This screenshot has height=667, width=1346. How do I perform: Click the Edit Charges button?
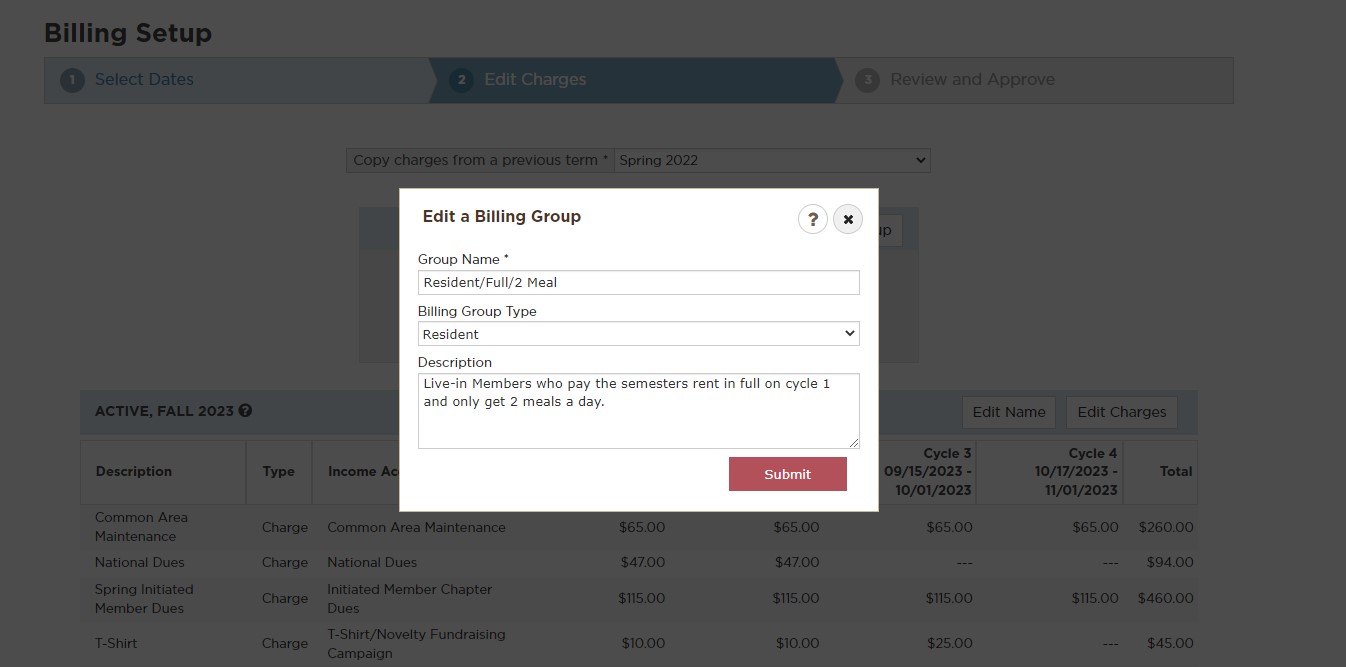click(x=1121, y=412)
